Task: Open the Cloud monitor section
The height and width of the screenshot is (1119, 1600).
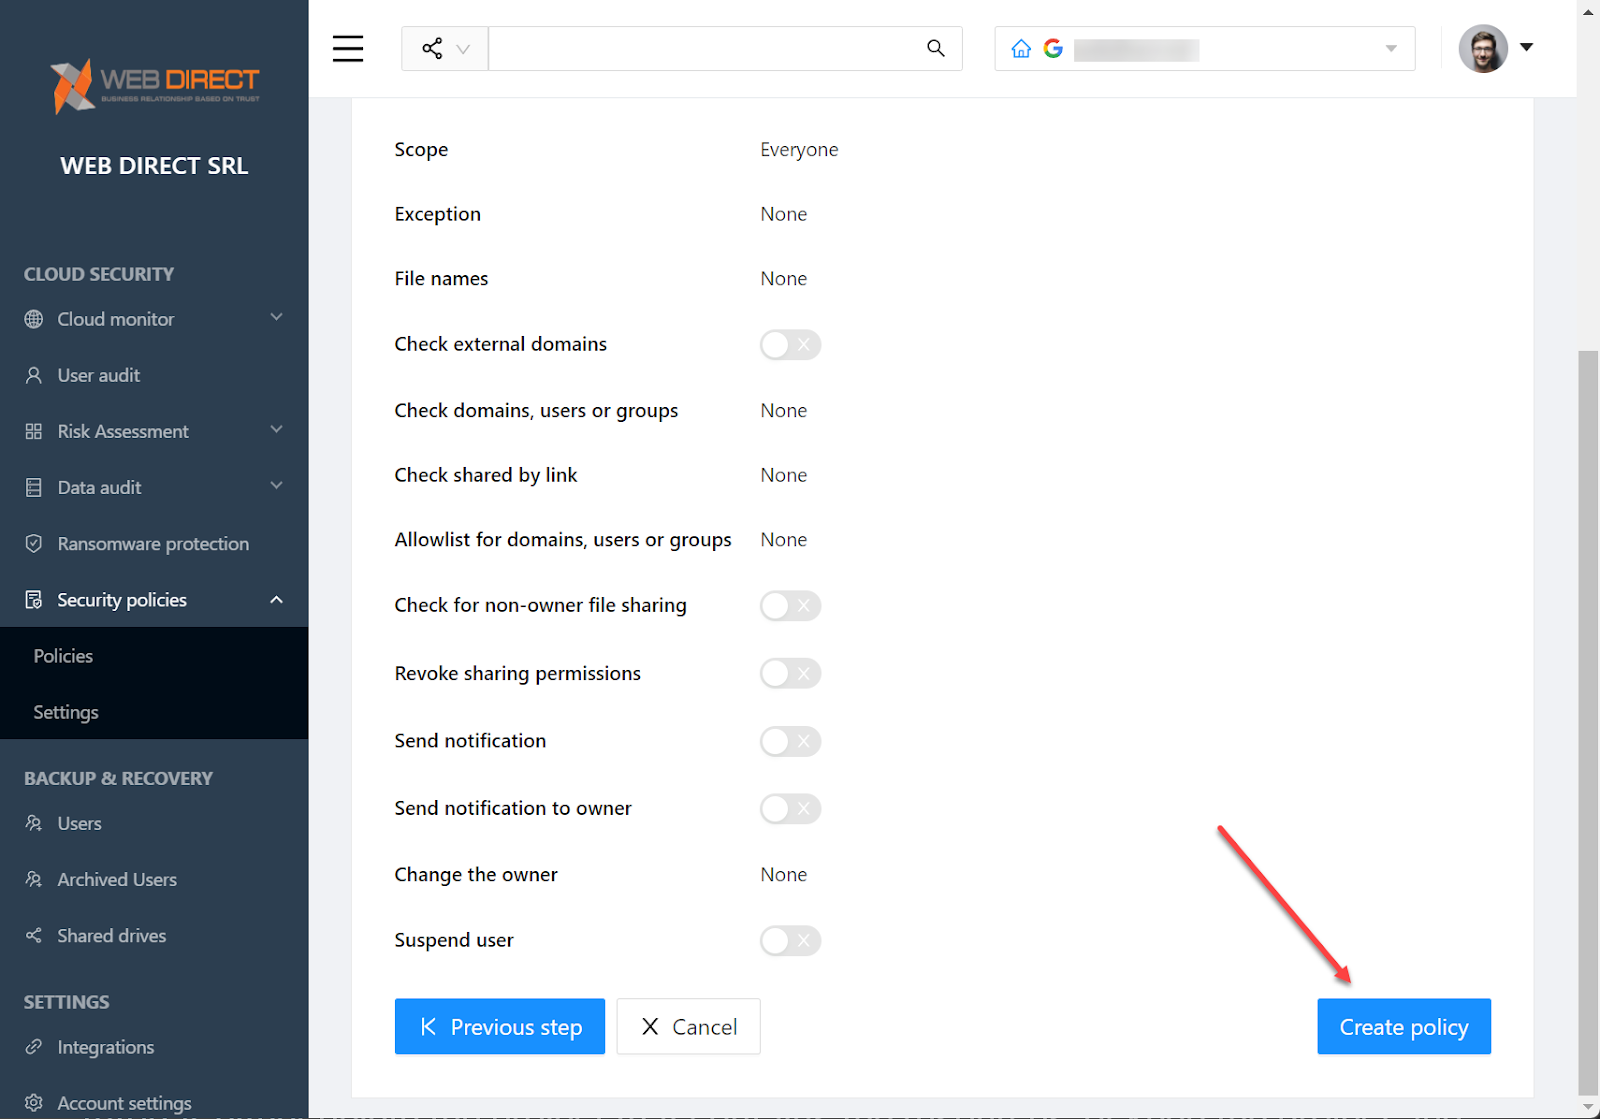Action: (116, 319)
